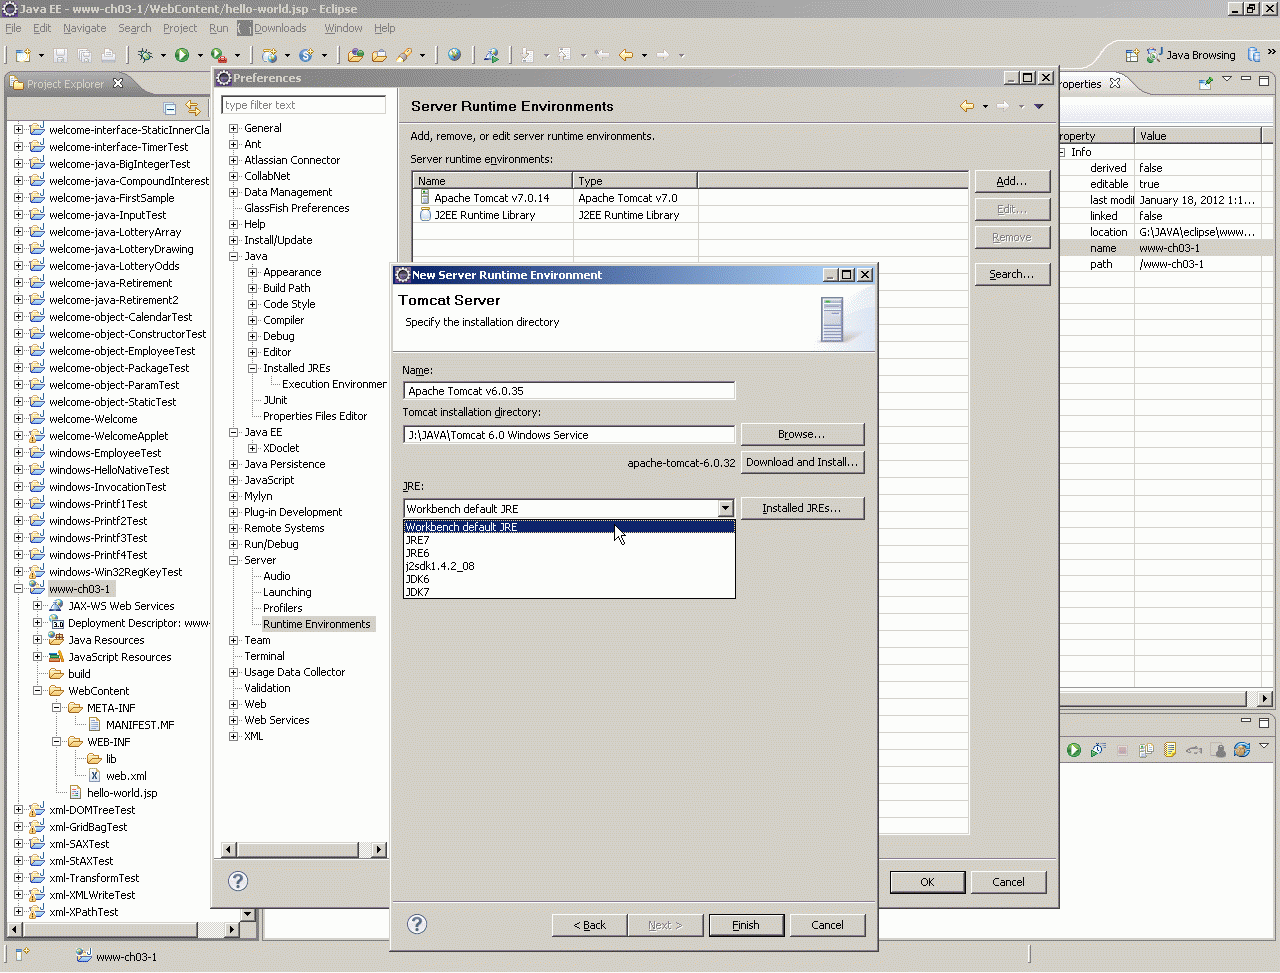Click the Back arrow in Preferences header
The image size is (1280, 973).
pyautogui.click(x=967, y=106)
